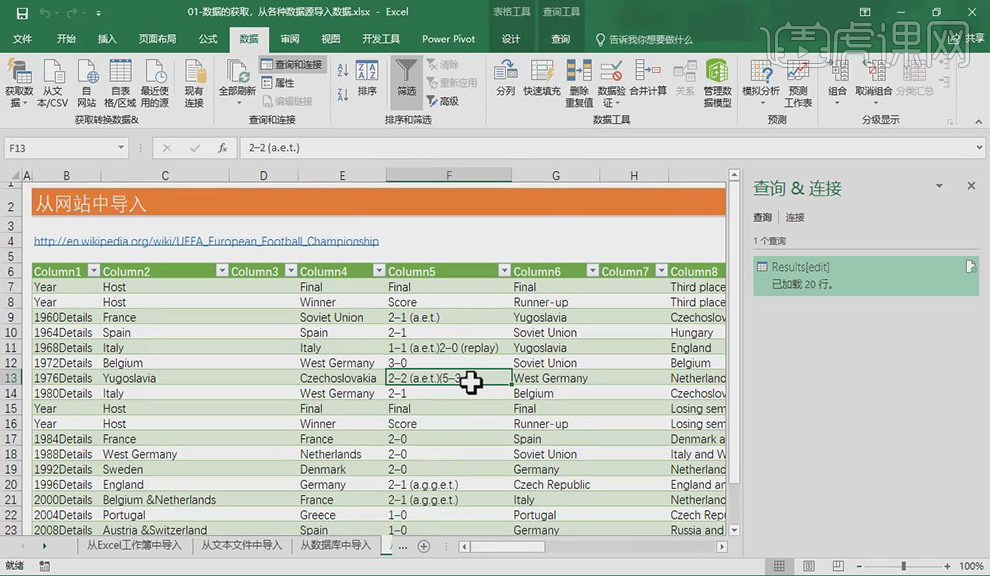Expand the Name Box dropdown arrow
This screenshot has height=576, width=990.
(121, 148)
